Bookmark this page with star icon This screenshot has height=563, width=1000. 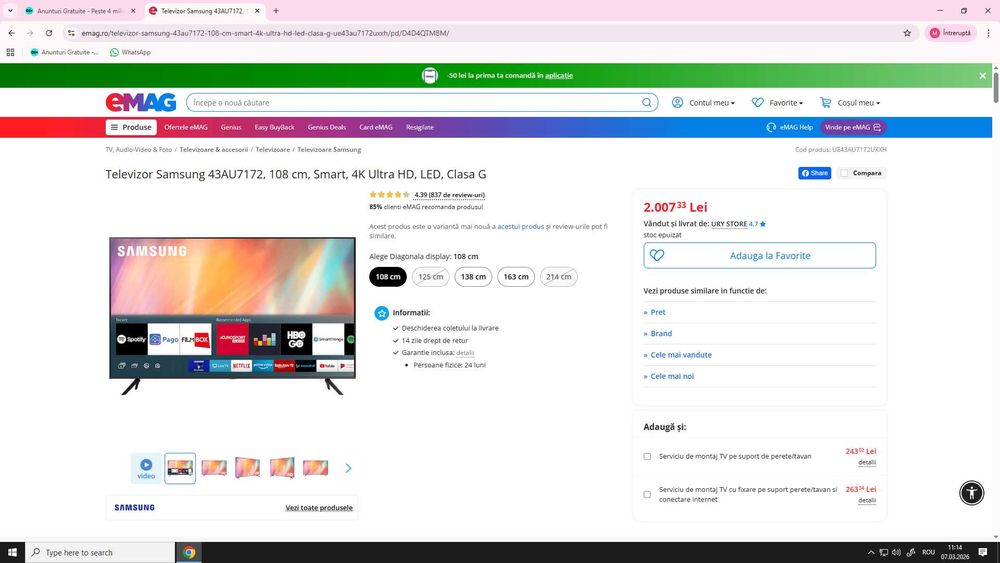pyautogui.click(x=907, y=33)
